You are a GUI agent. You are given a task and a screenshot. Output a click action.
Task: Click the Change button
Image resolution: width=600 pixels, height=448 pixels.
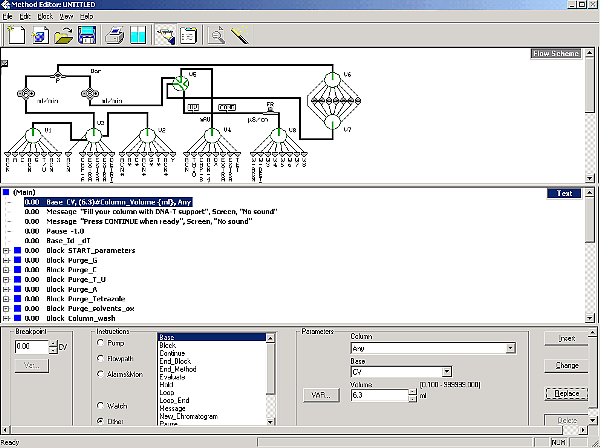coord(566,365)
